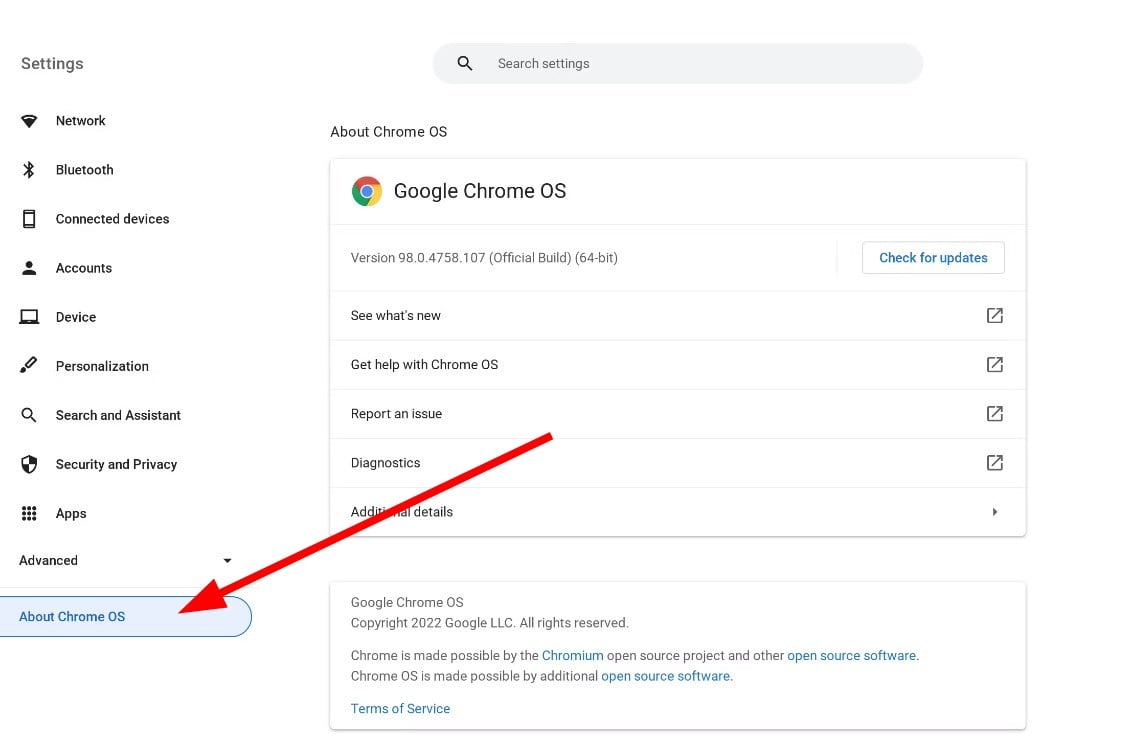Open Chrome OS additional open source software link
Image resolution: width=1136 pixels, height=755 pixels.
[x=665, y=676]
